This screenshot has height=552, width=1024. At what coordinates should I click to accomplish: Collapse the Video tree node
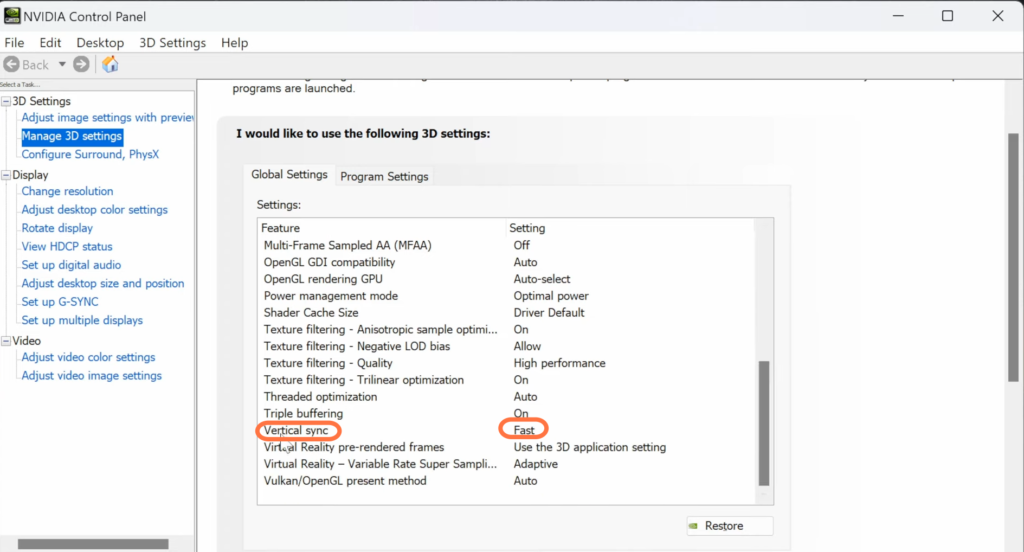tap(6, 341)
